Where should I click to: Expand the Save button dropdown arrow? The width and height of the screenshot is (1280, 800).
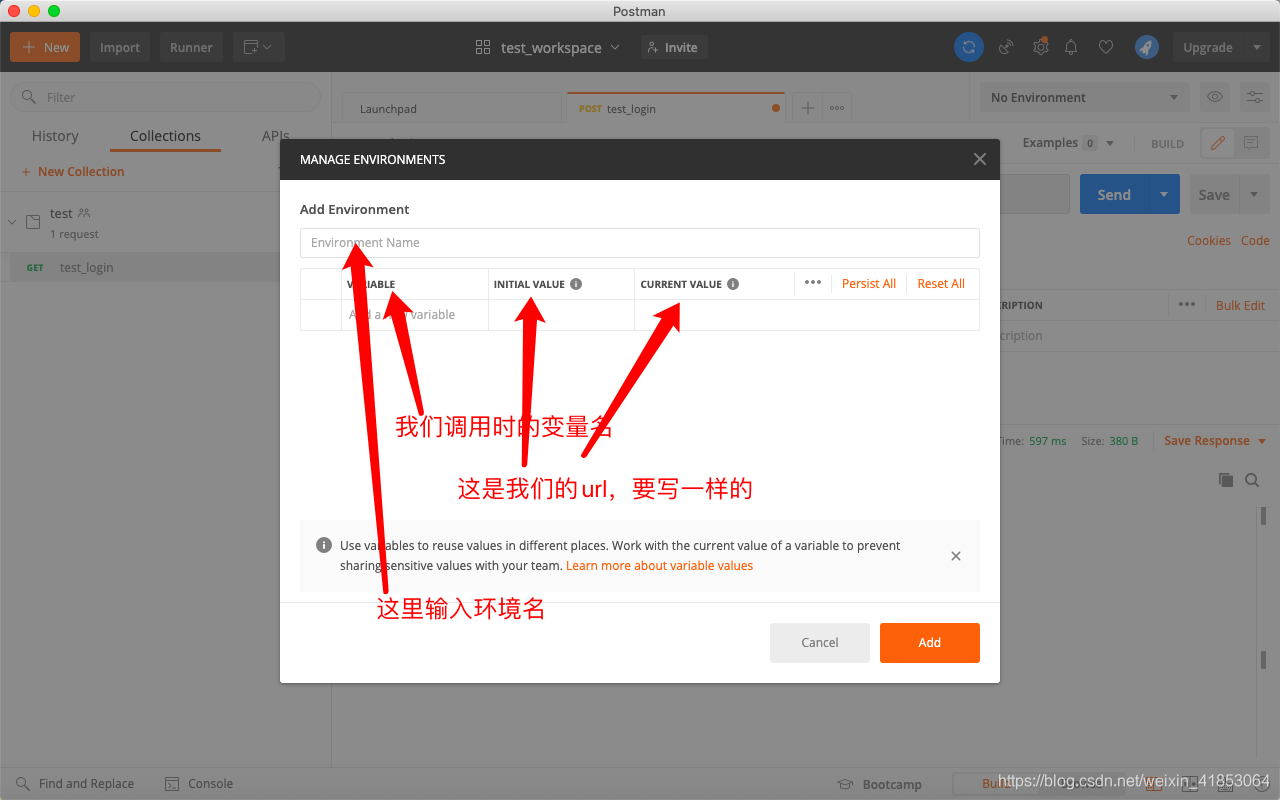1254,194
